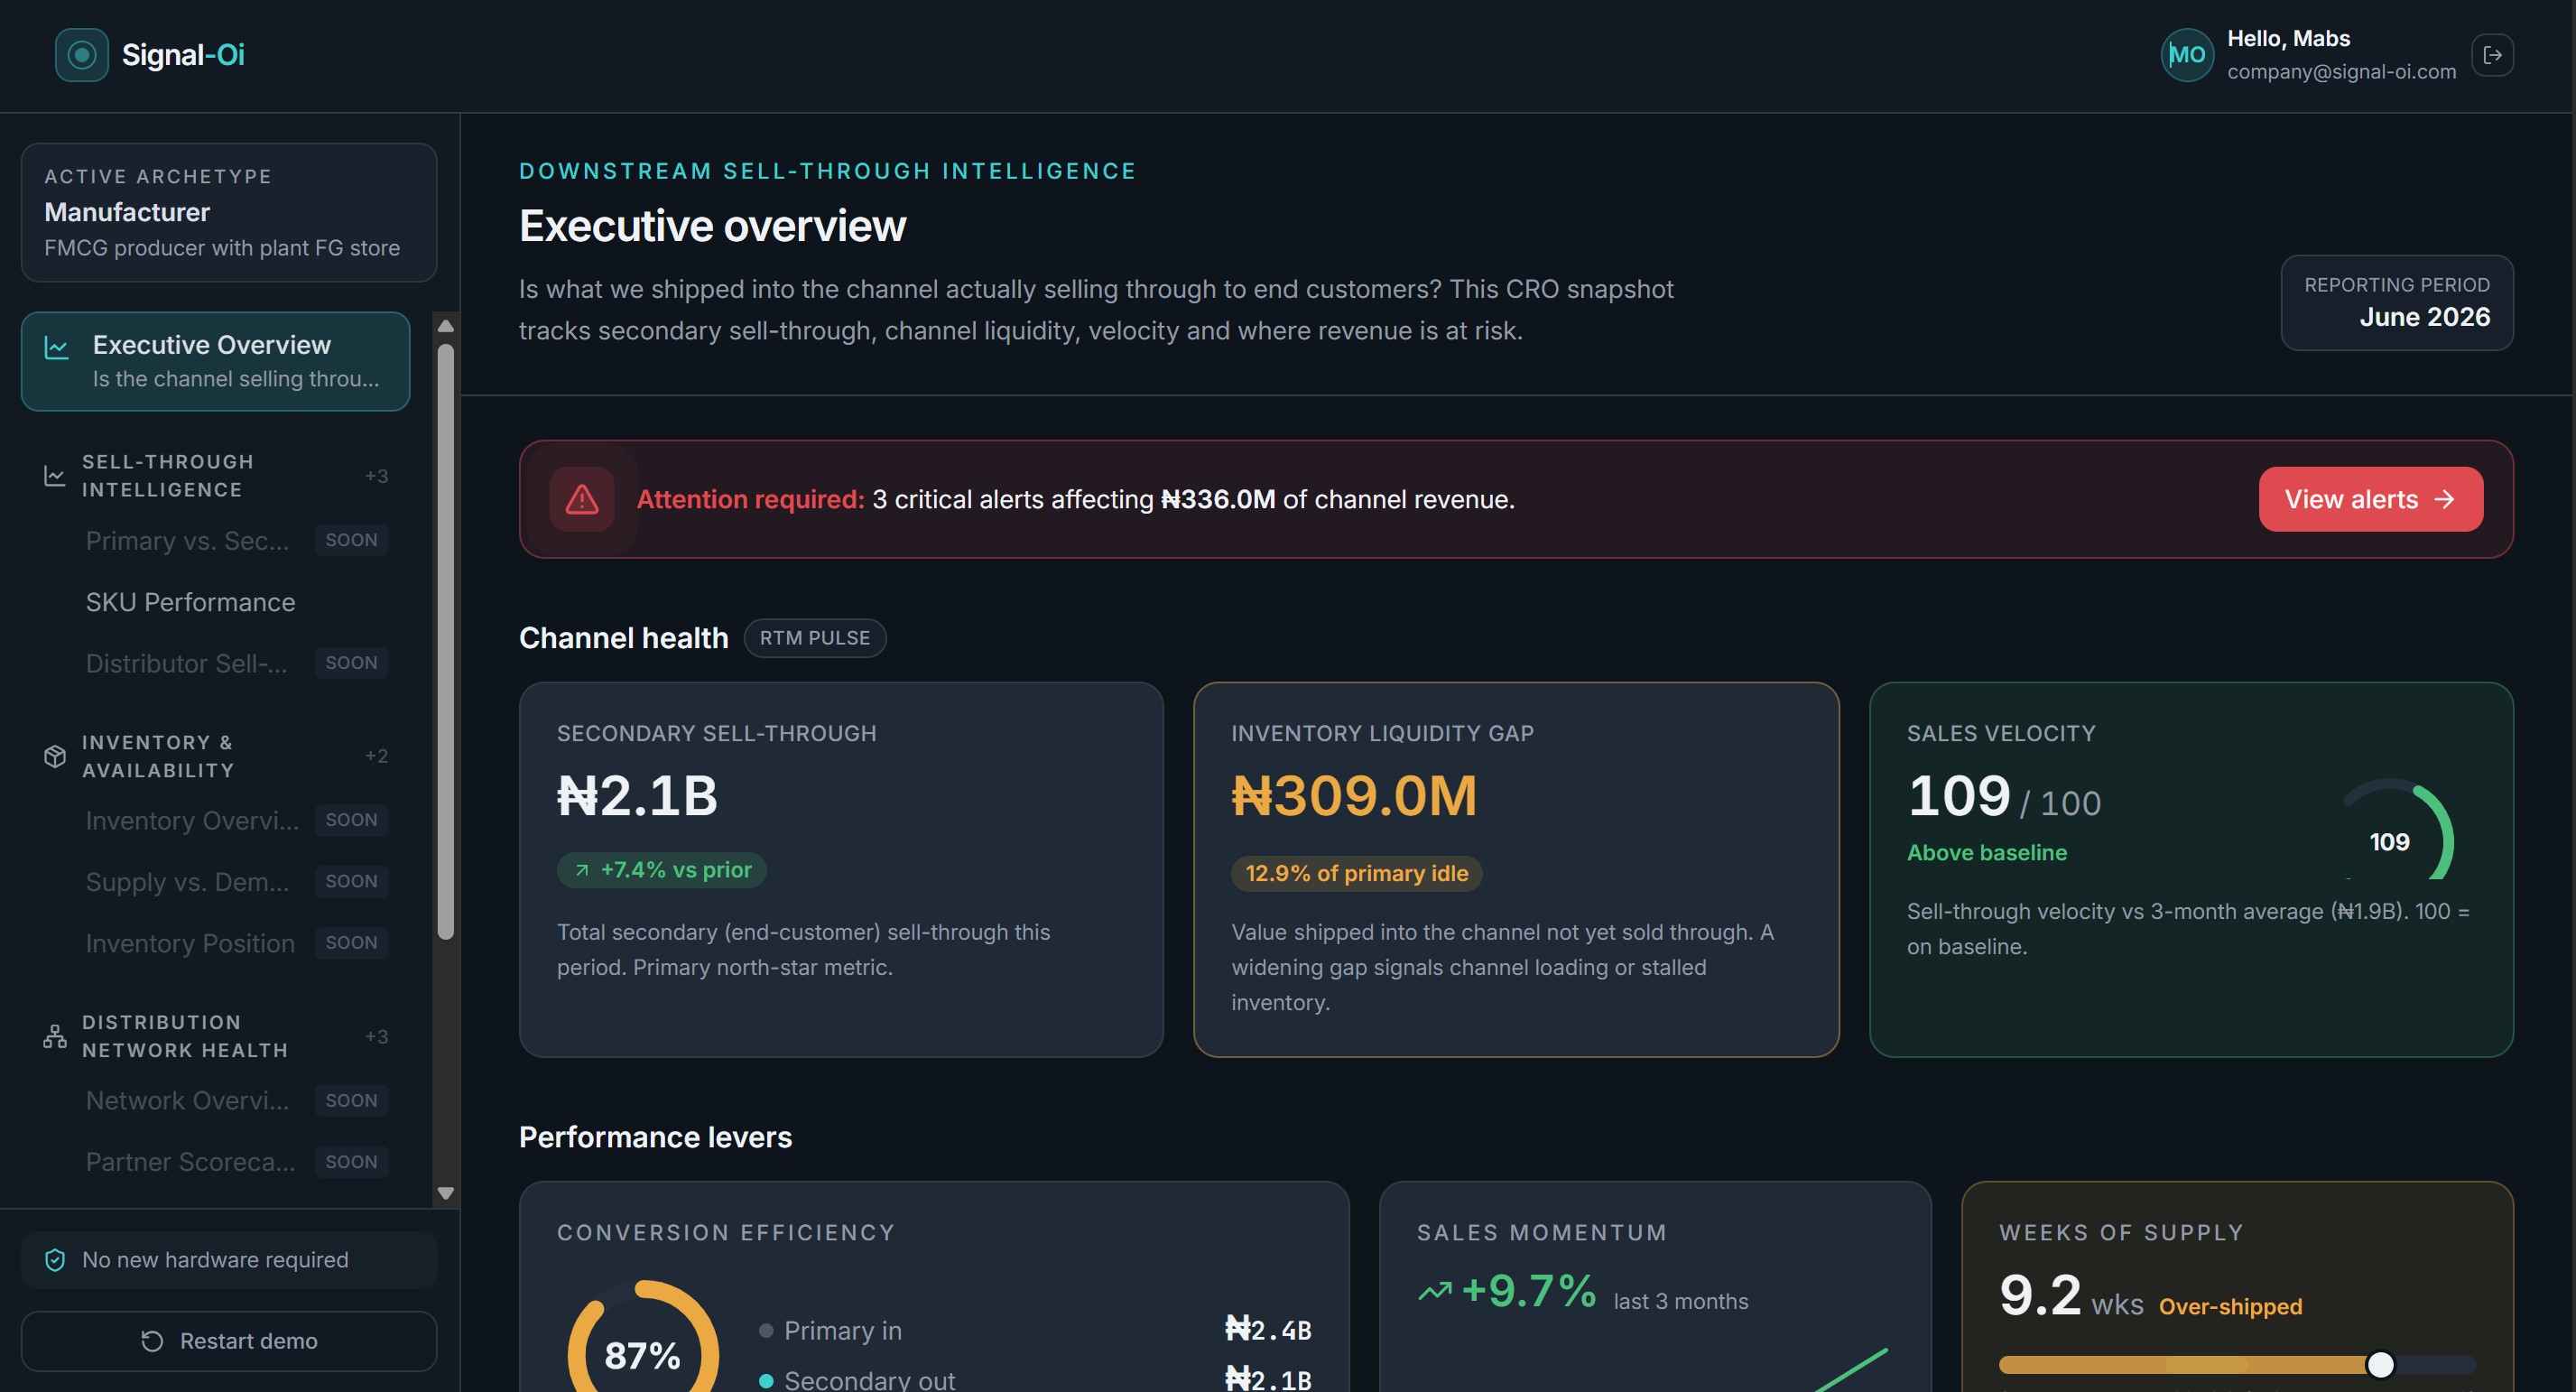Click the Above baseline label

(1986, 853)
